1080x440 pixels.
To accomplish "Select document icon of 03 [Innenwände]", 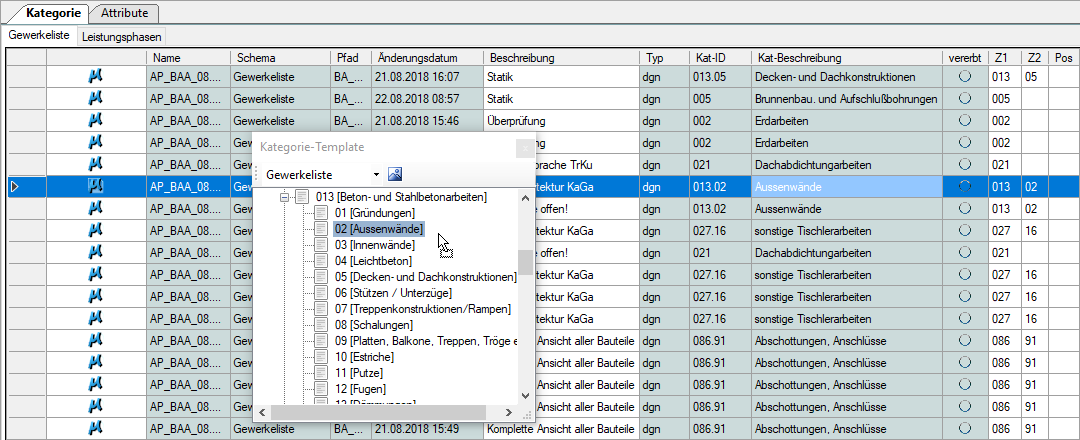I will 321,244.
